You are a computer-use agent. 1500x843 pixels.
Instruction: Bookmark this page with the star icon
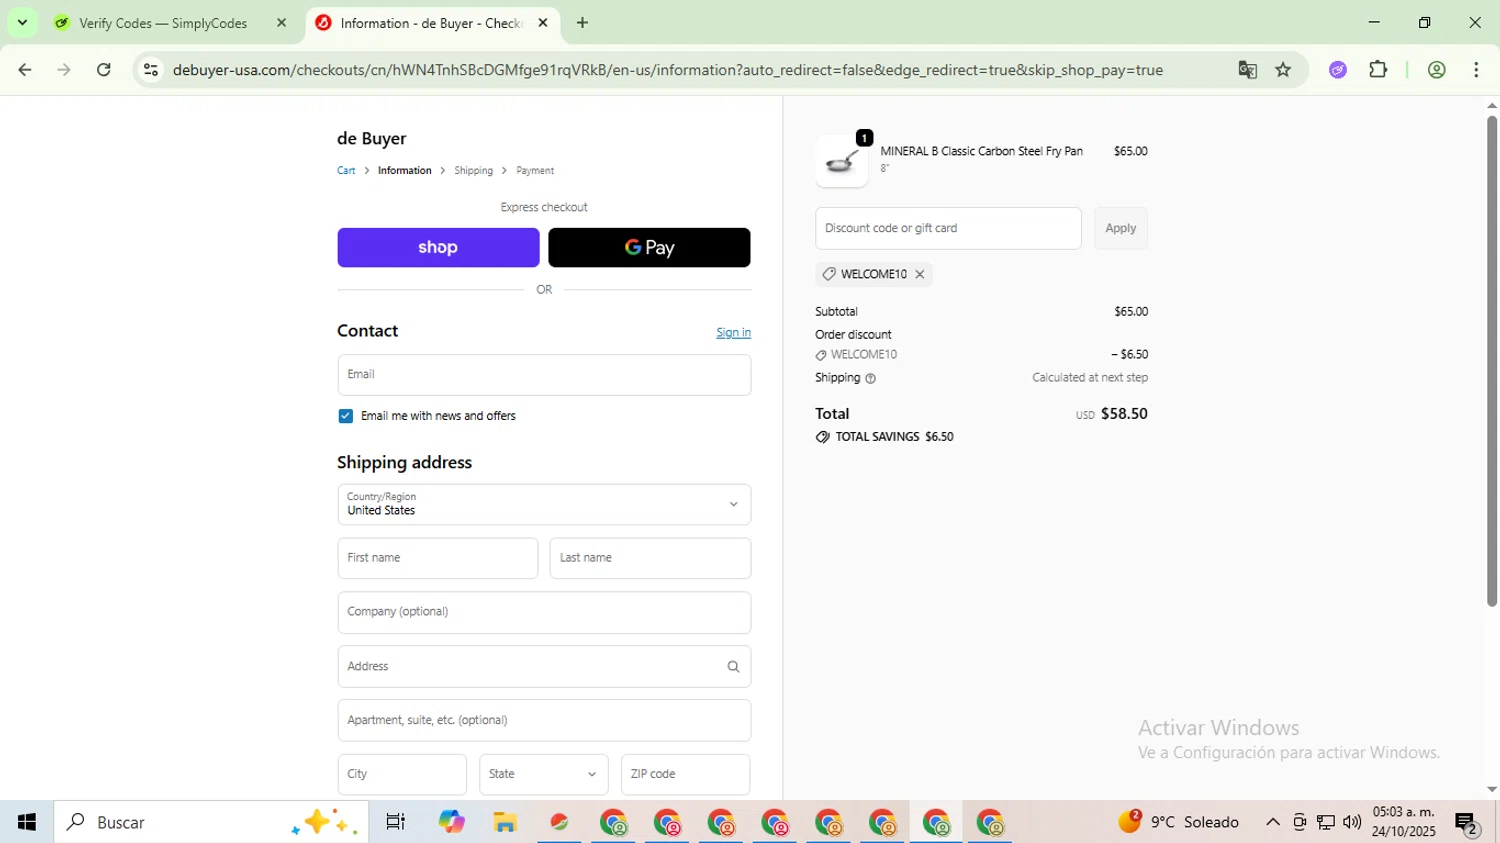[x=1283, y=70]
